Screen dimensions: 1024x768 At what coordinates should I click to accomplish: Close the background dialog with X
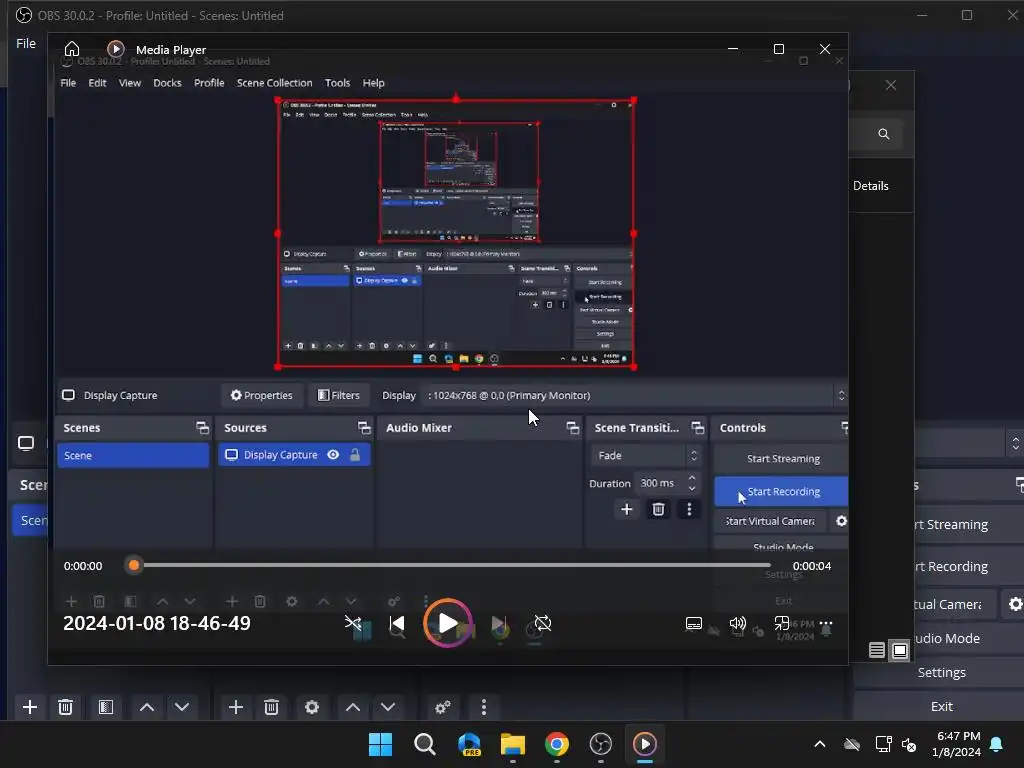[x=891, y=85]
